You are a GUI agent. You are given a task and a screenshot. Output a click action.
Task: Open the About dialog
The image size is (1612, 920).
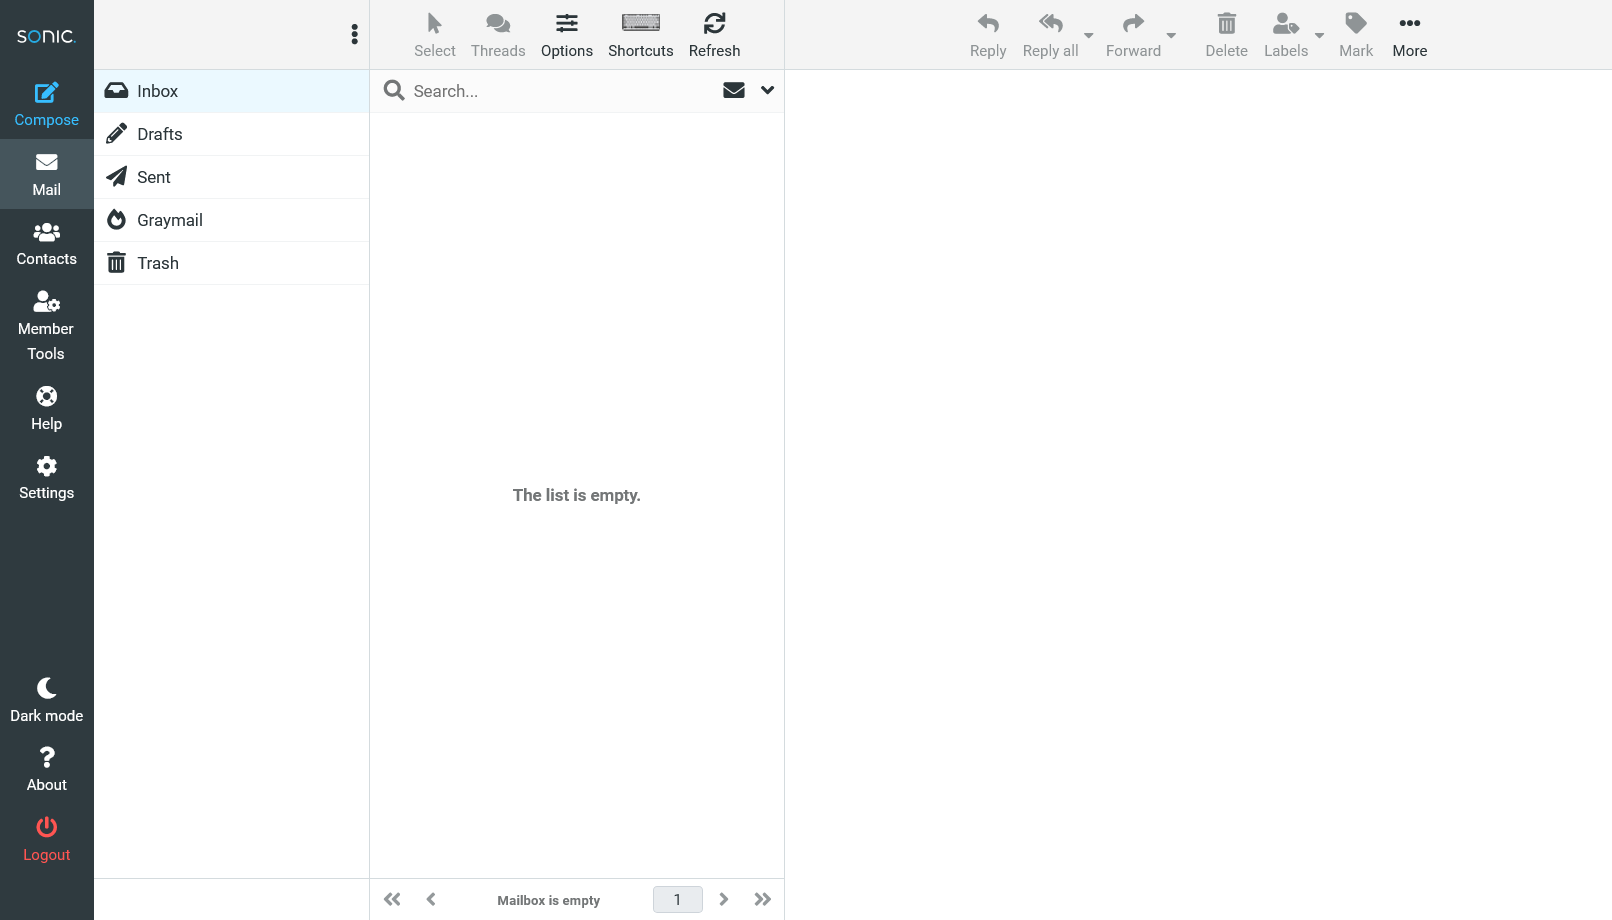tap(47, 770)
